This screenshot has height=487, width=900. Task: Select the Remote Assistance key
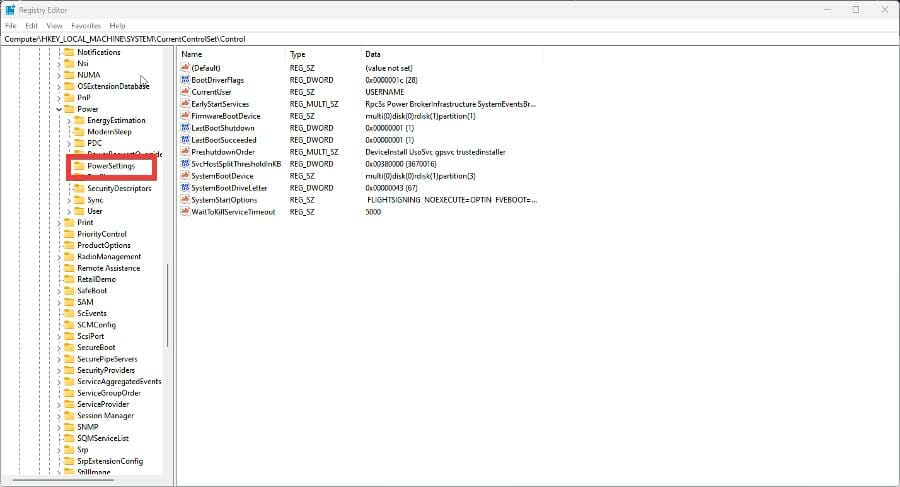coord(108,268)
